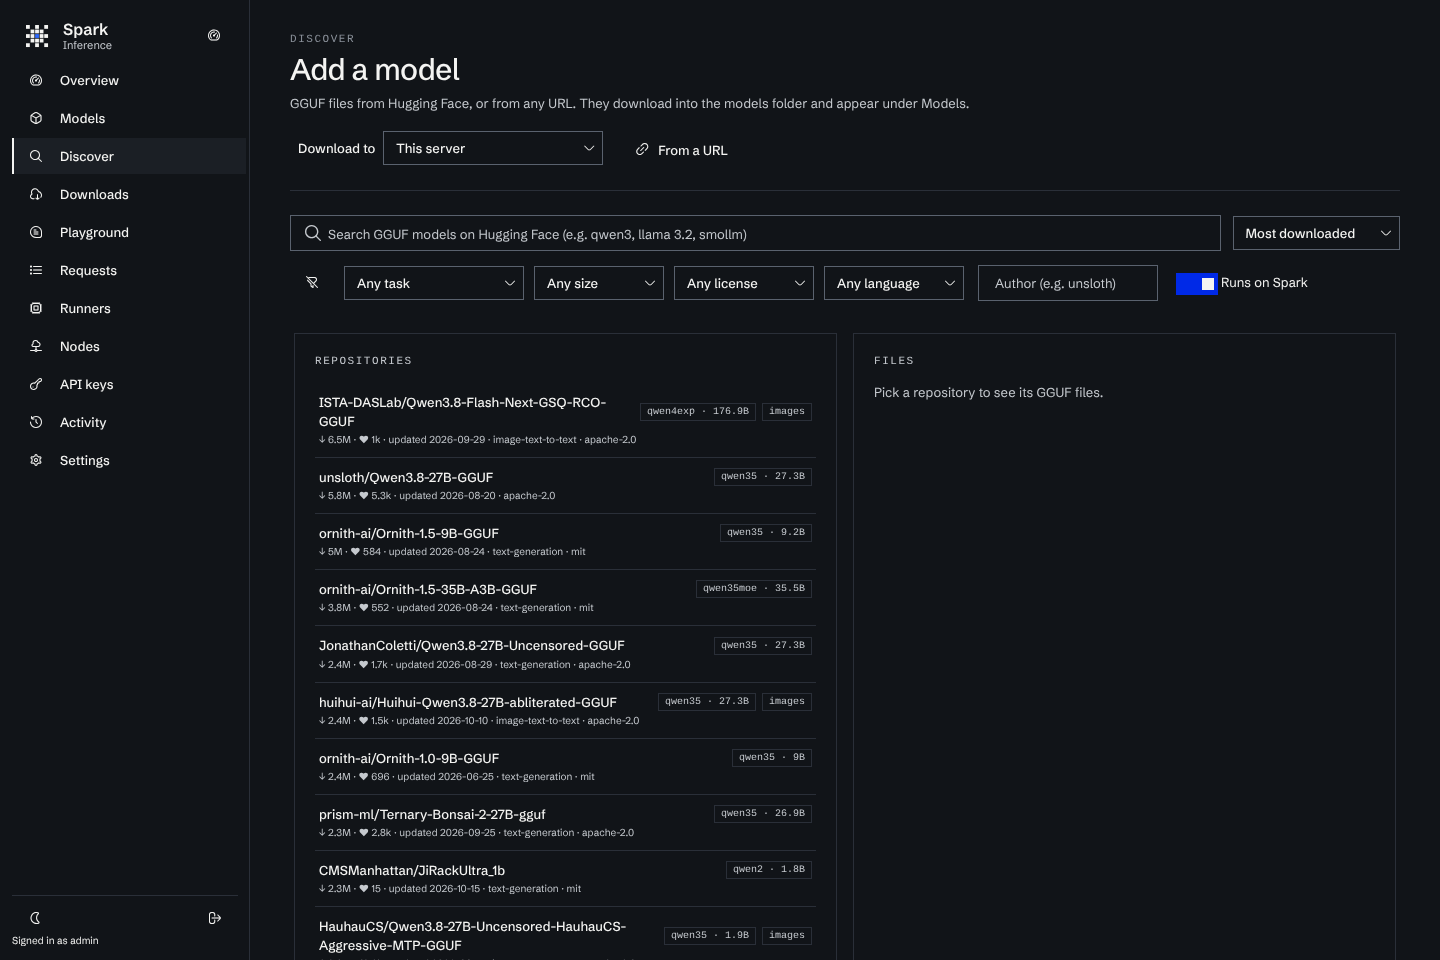This screenshot has width=1440, height=960.
Task: Click the search magnifier in search bar
Action: [313, 233]
